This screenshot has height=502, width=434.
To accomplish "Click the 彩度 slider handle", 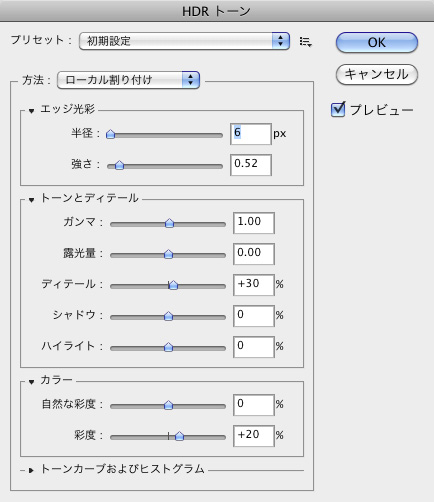I will (x=179, y=436).
